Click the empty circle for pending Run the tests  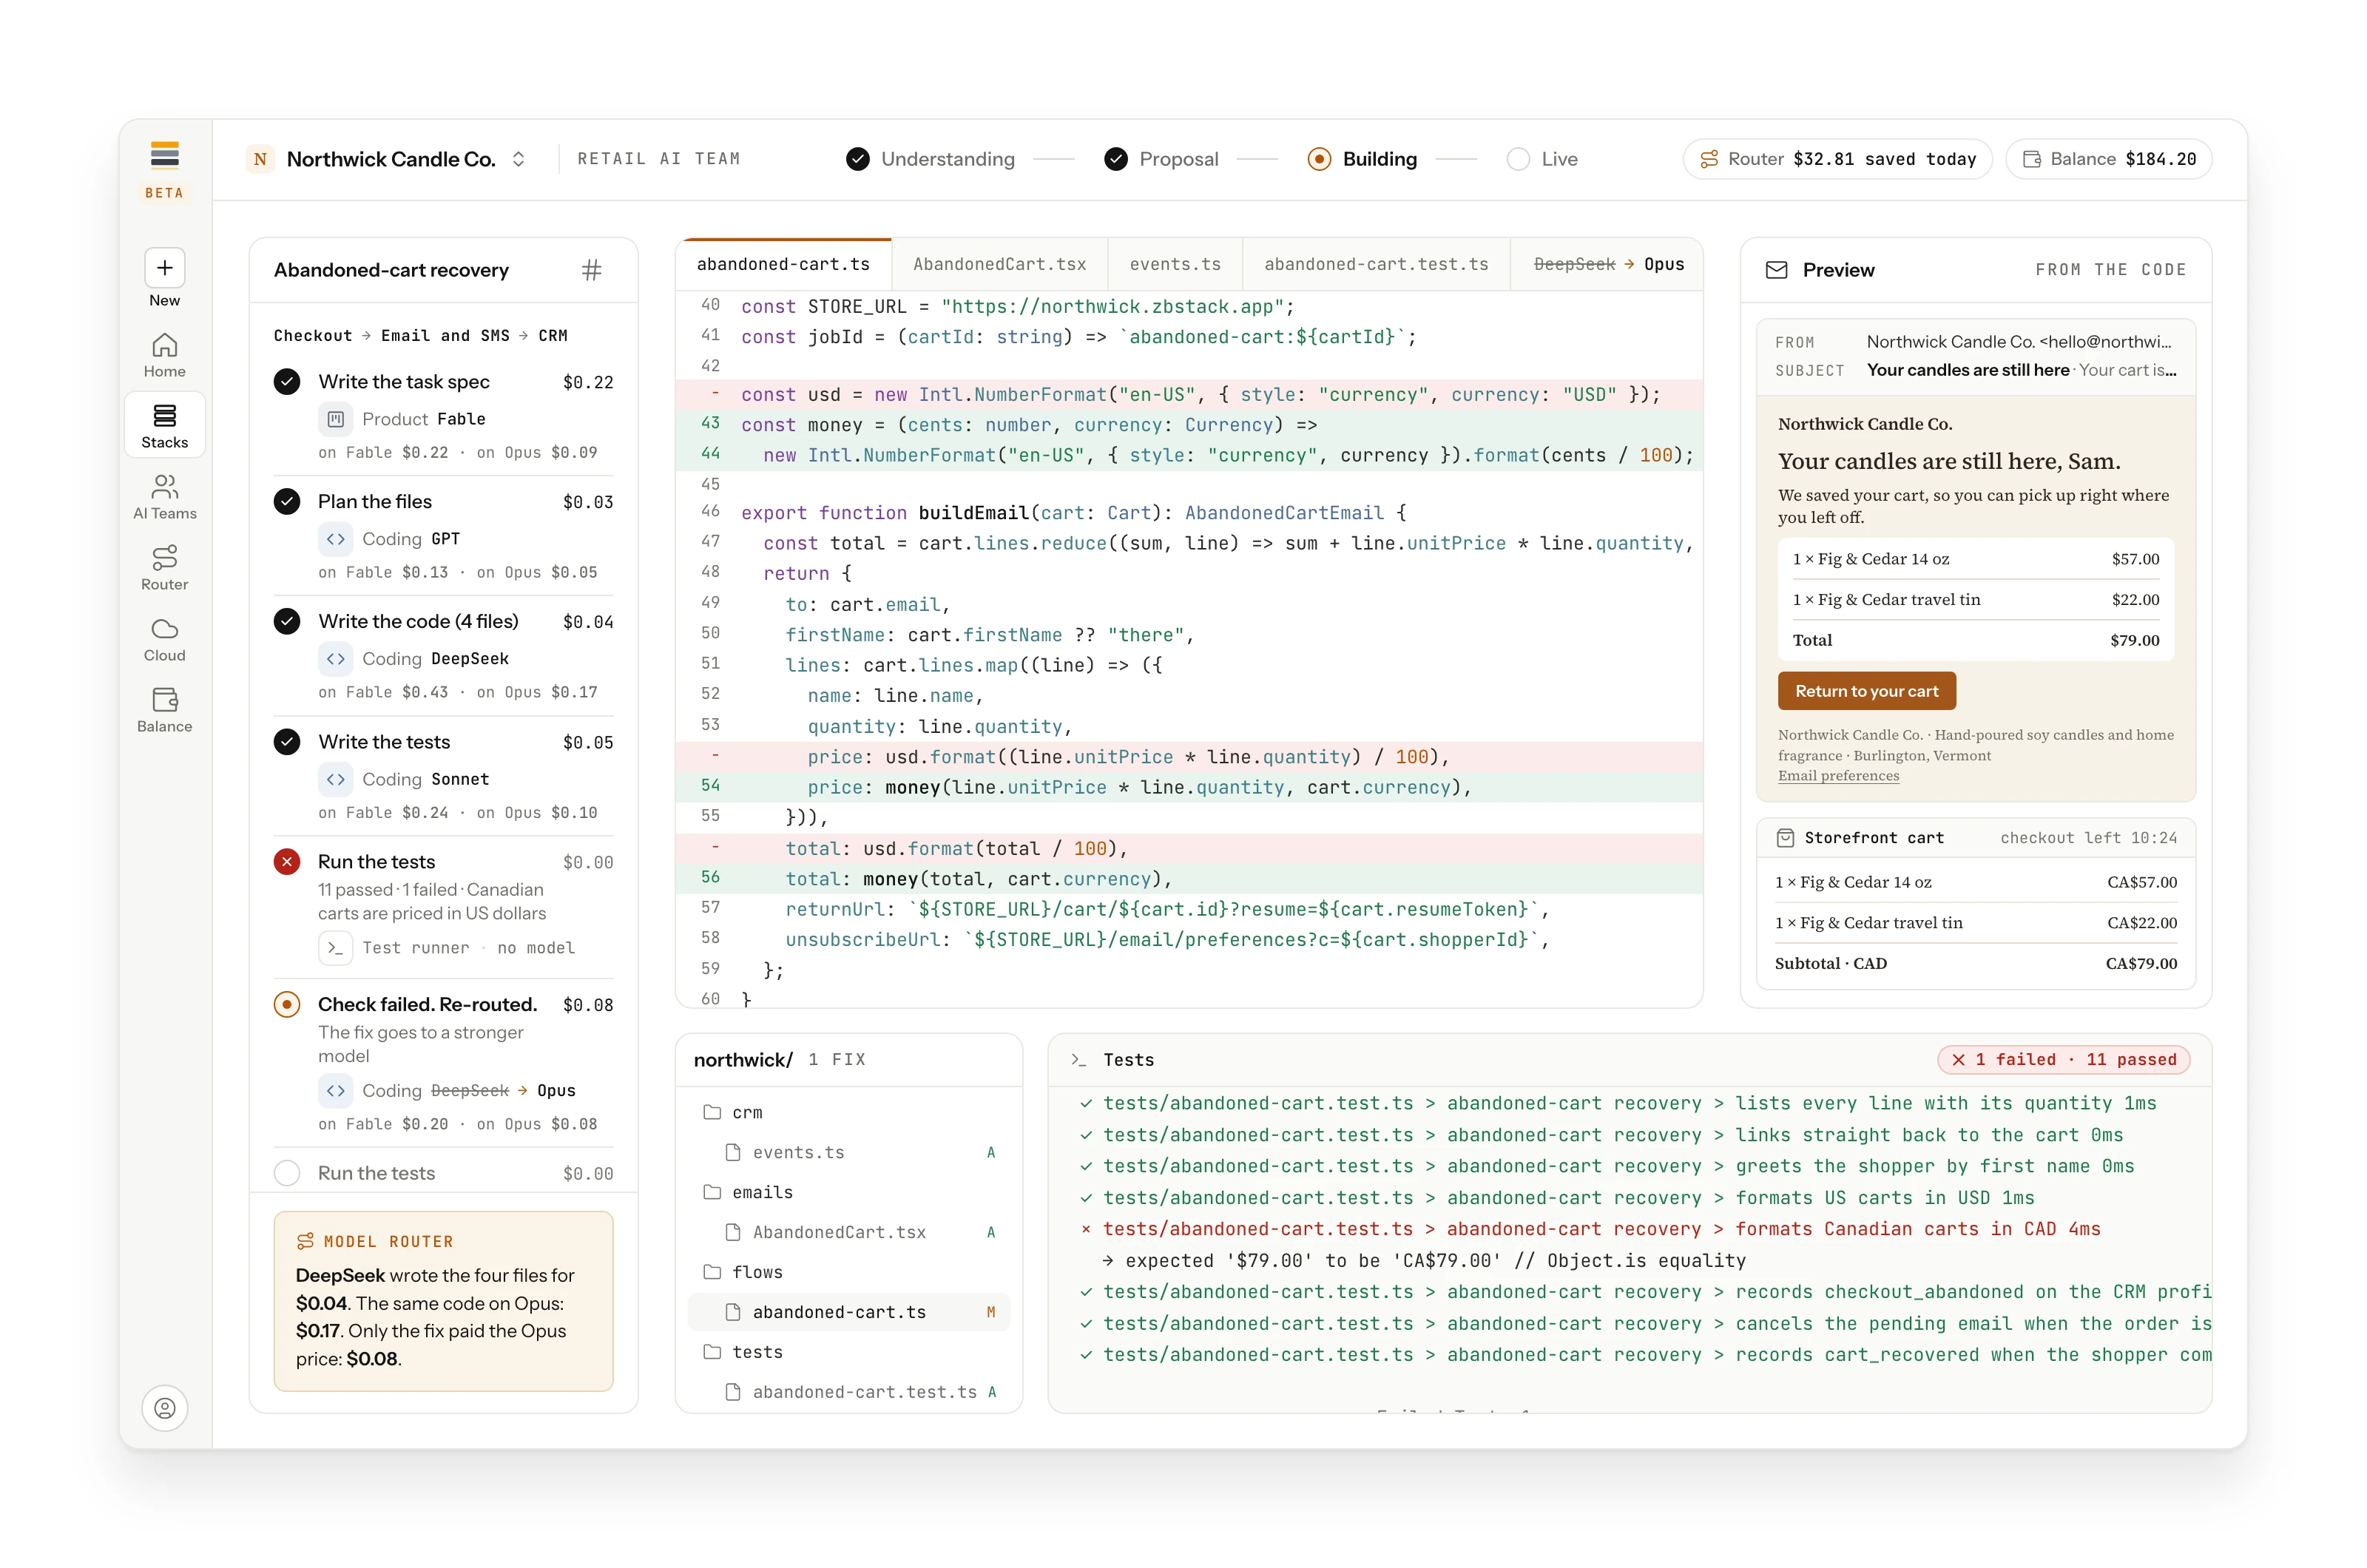pos(287,1173)
